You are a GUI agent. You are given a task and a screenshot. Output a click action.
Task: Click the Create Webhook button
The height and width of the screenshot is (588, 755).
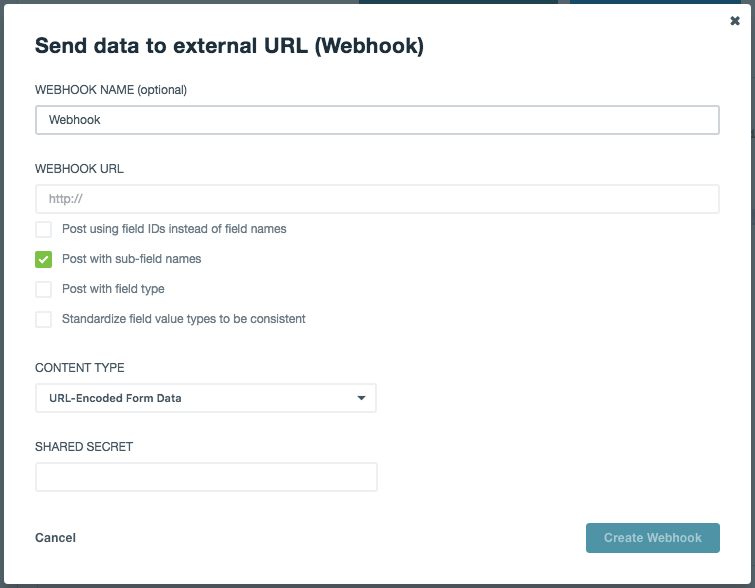(652, 538)
